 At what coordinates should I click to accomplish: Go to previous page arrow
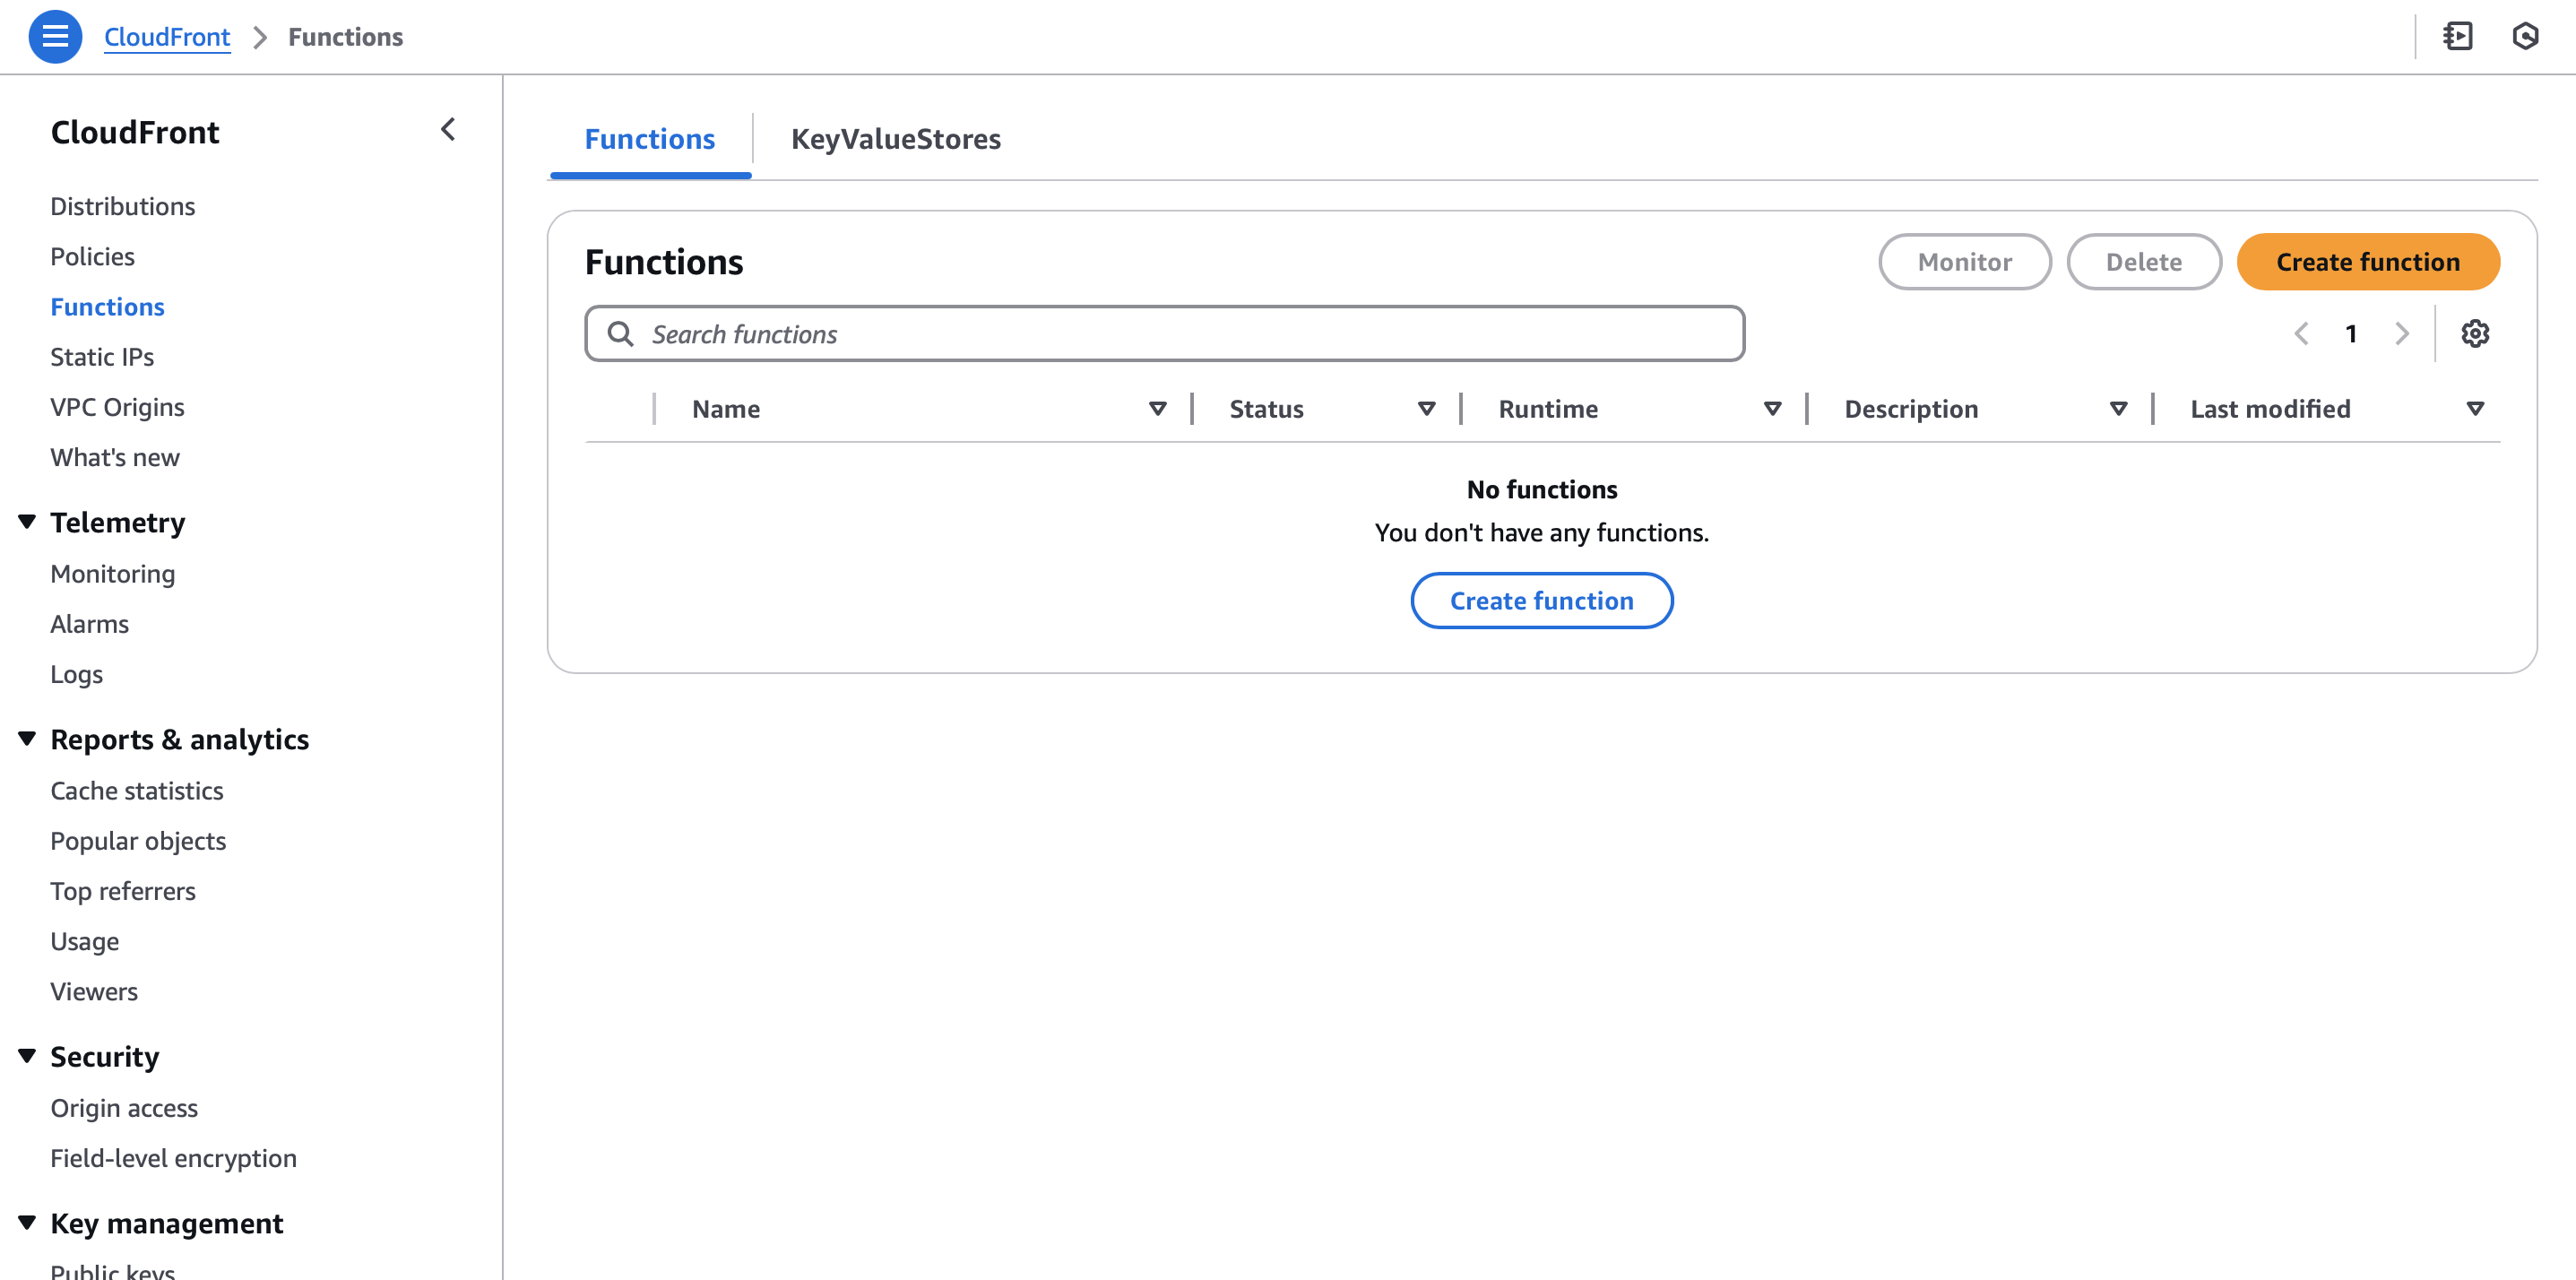2301,334
